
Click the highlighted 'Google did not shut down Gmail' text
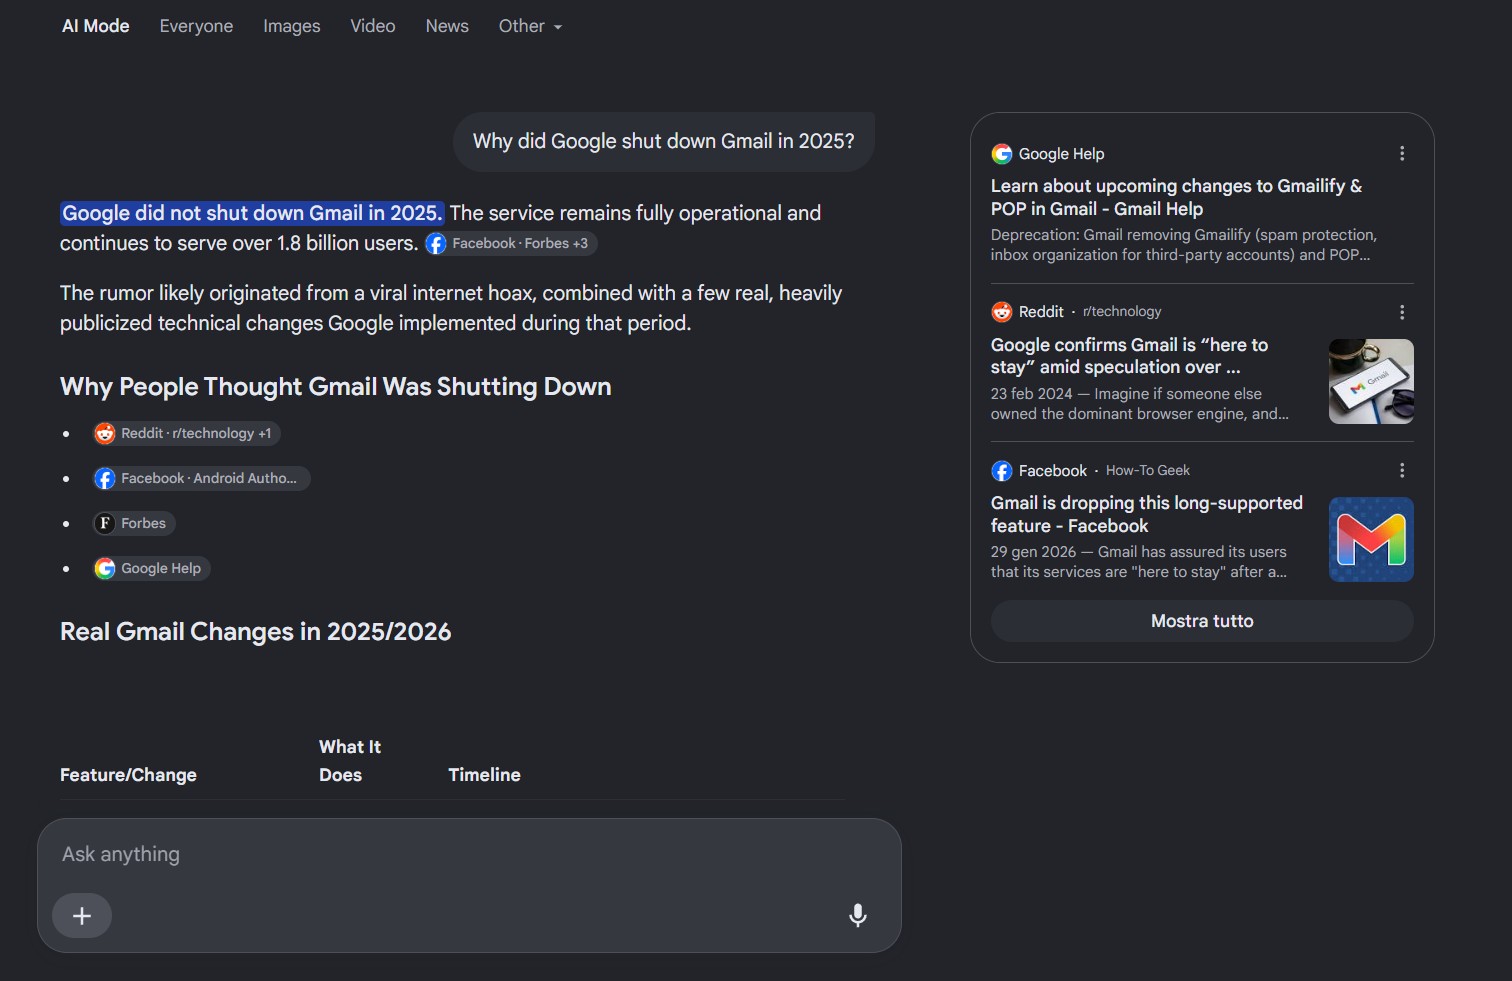(x=251, y=213)
